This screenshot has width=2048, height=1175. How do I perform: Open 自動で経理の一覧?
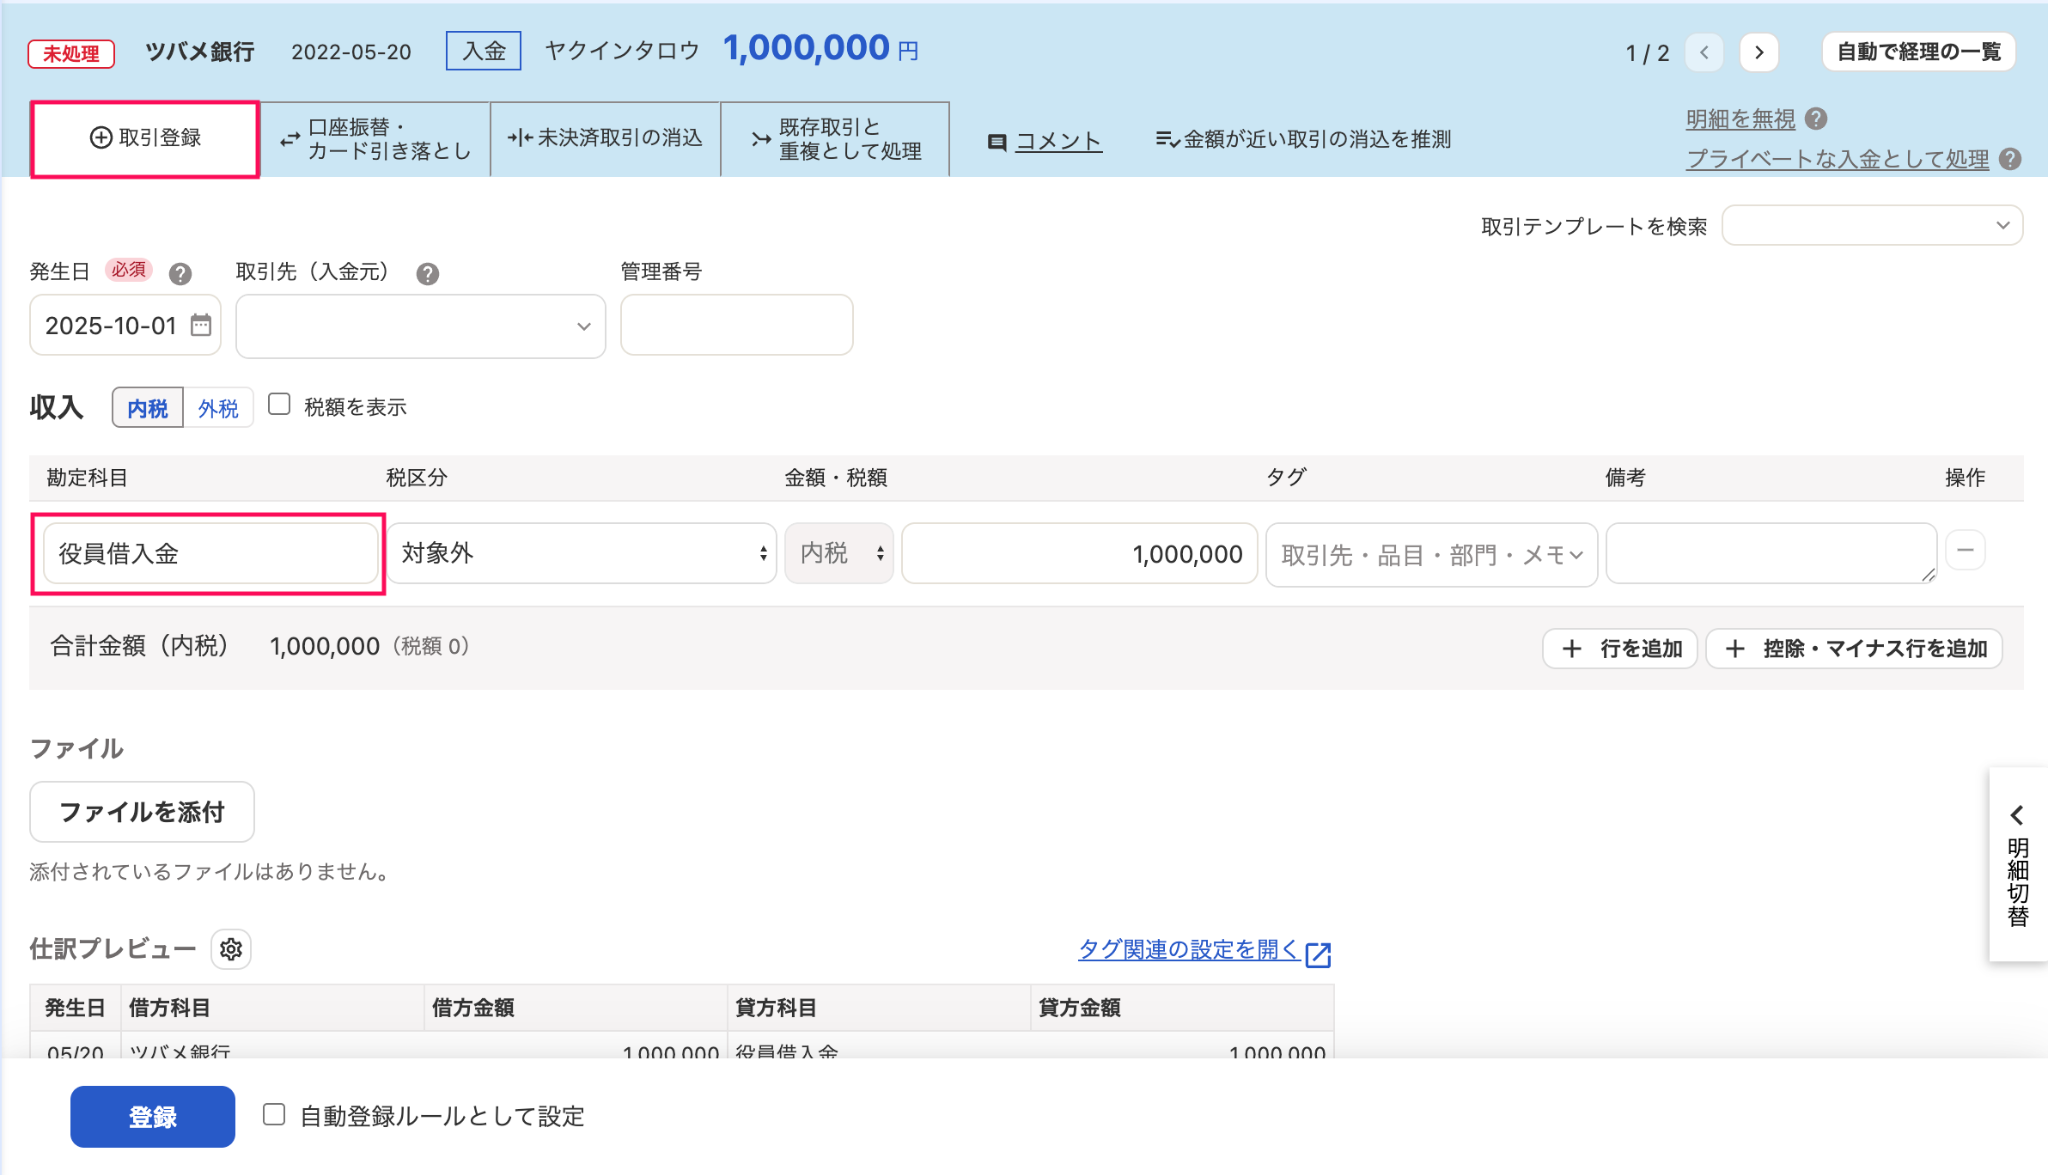click(1918, 52)
